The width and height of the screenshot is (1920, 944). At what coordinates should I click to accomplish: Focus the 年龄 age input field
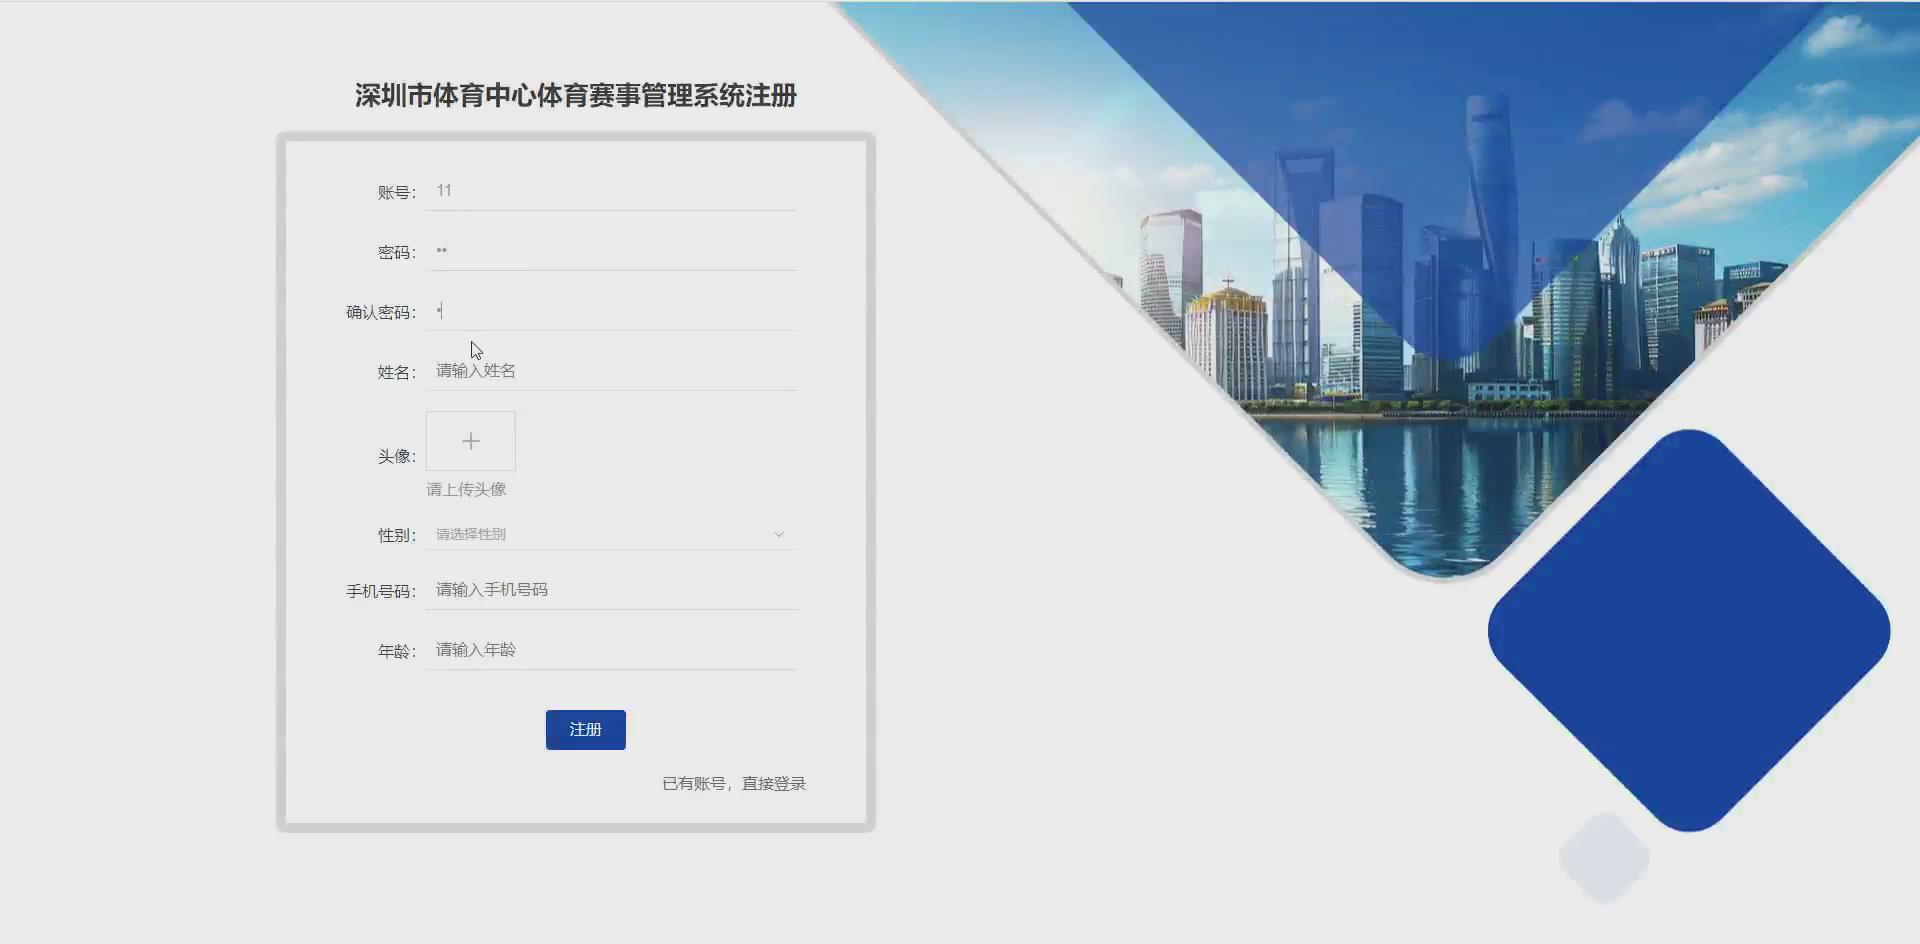tap(611, 650)
